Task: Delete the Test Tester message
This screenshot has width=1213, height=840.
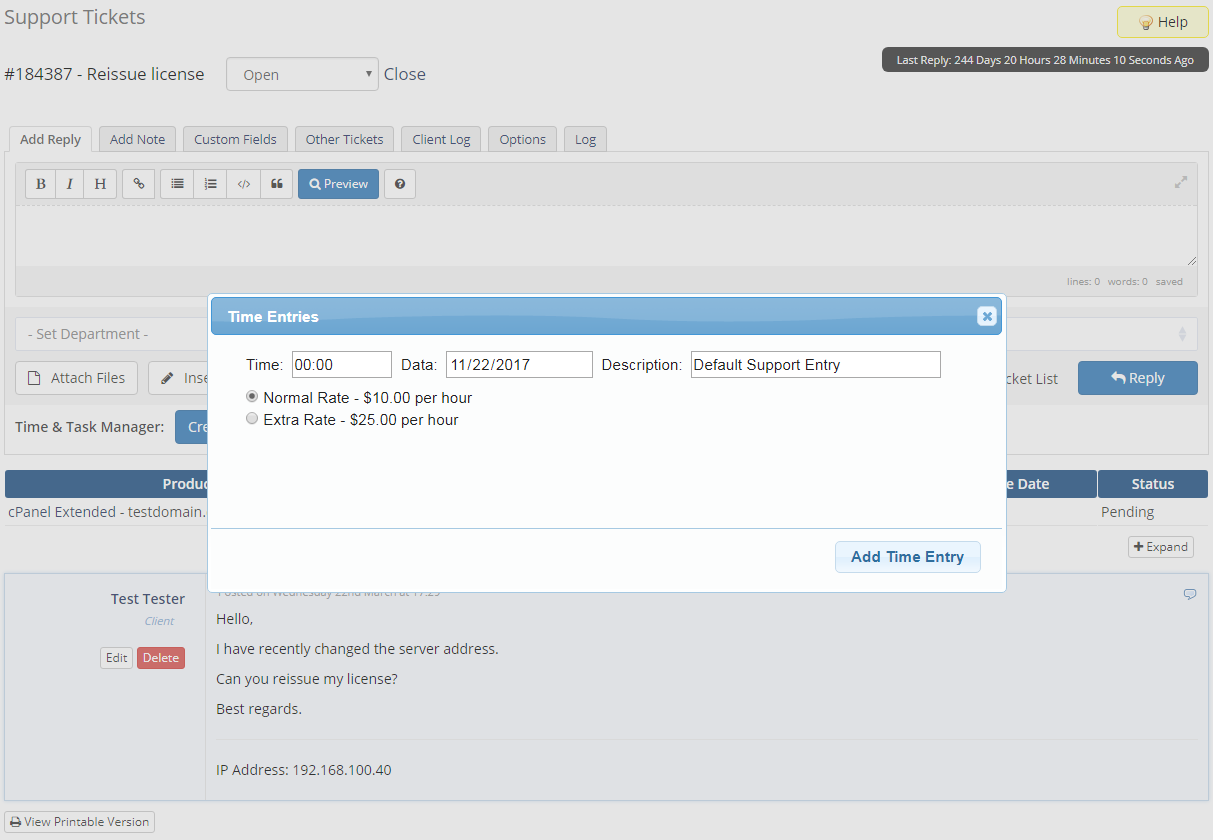Action: coord(160,657)
